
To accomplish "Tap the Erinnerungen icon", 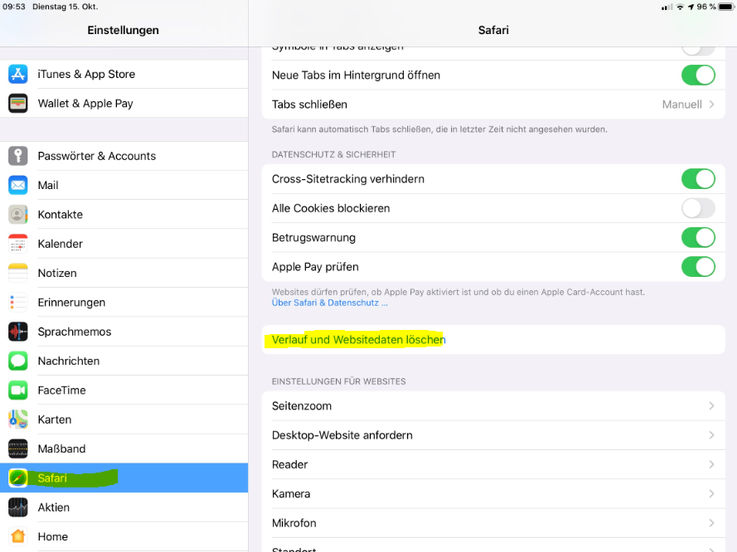I will click(18, 302).
